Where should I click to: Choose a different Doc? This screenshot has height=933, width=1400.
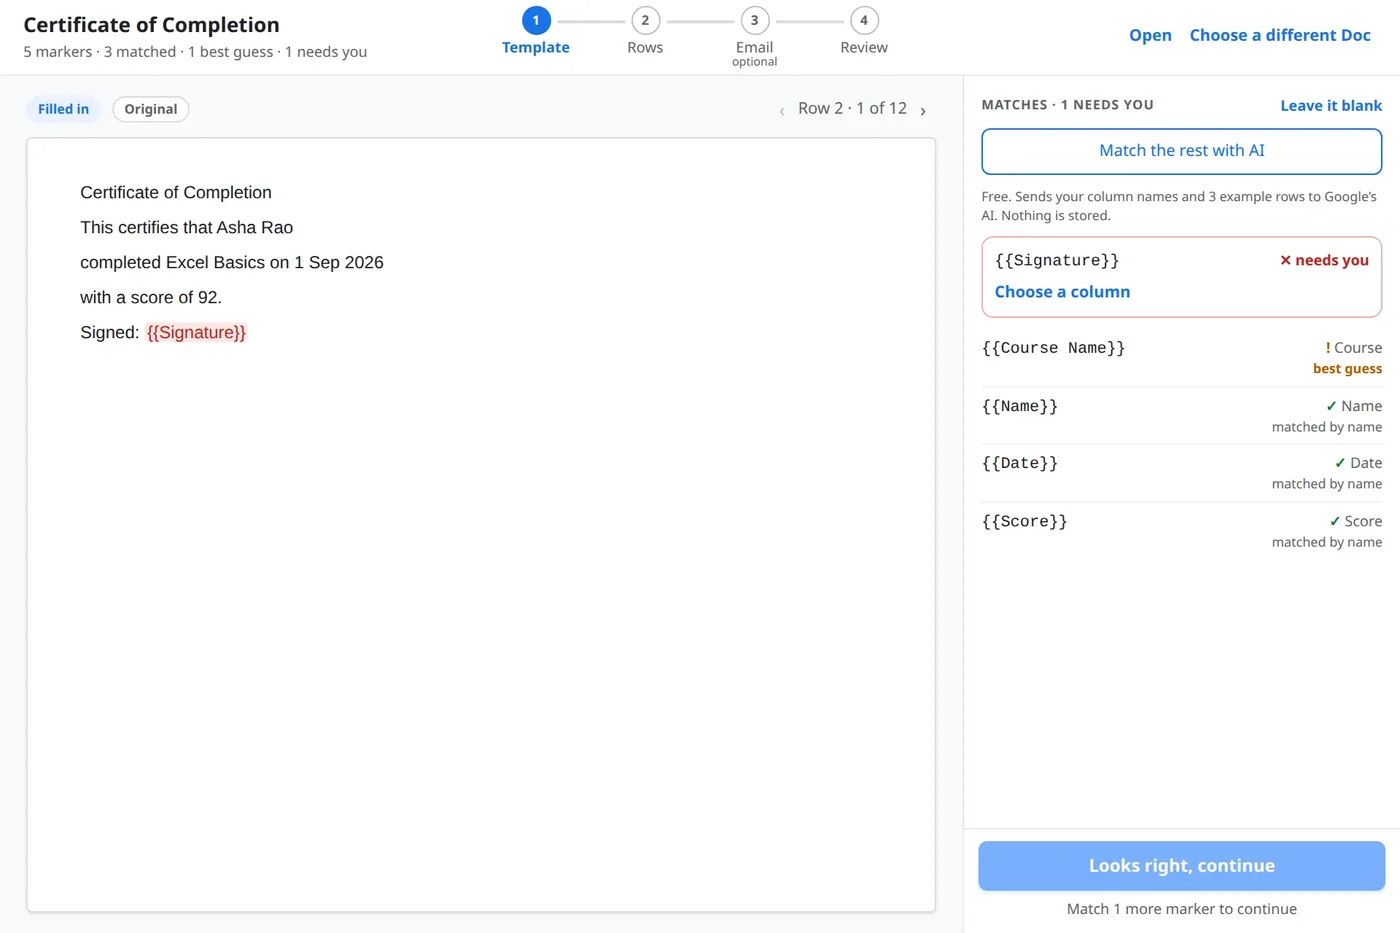coord(1280,35)
